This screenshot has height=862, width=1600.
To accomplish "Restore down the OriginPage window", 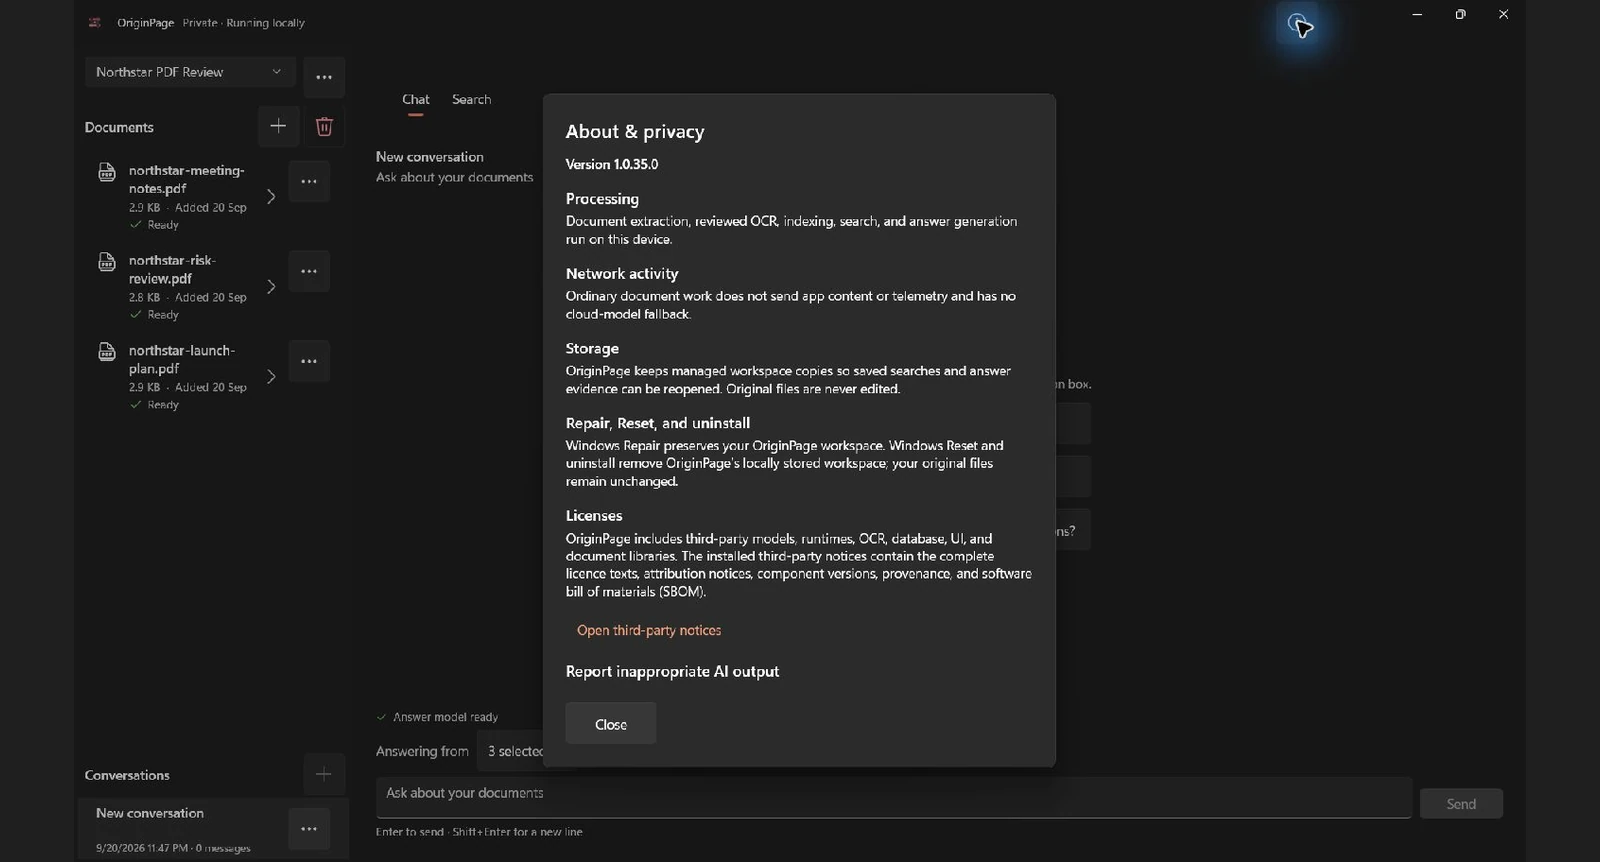I will pyautogui.click(x=1460, y=14).
